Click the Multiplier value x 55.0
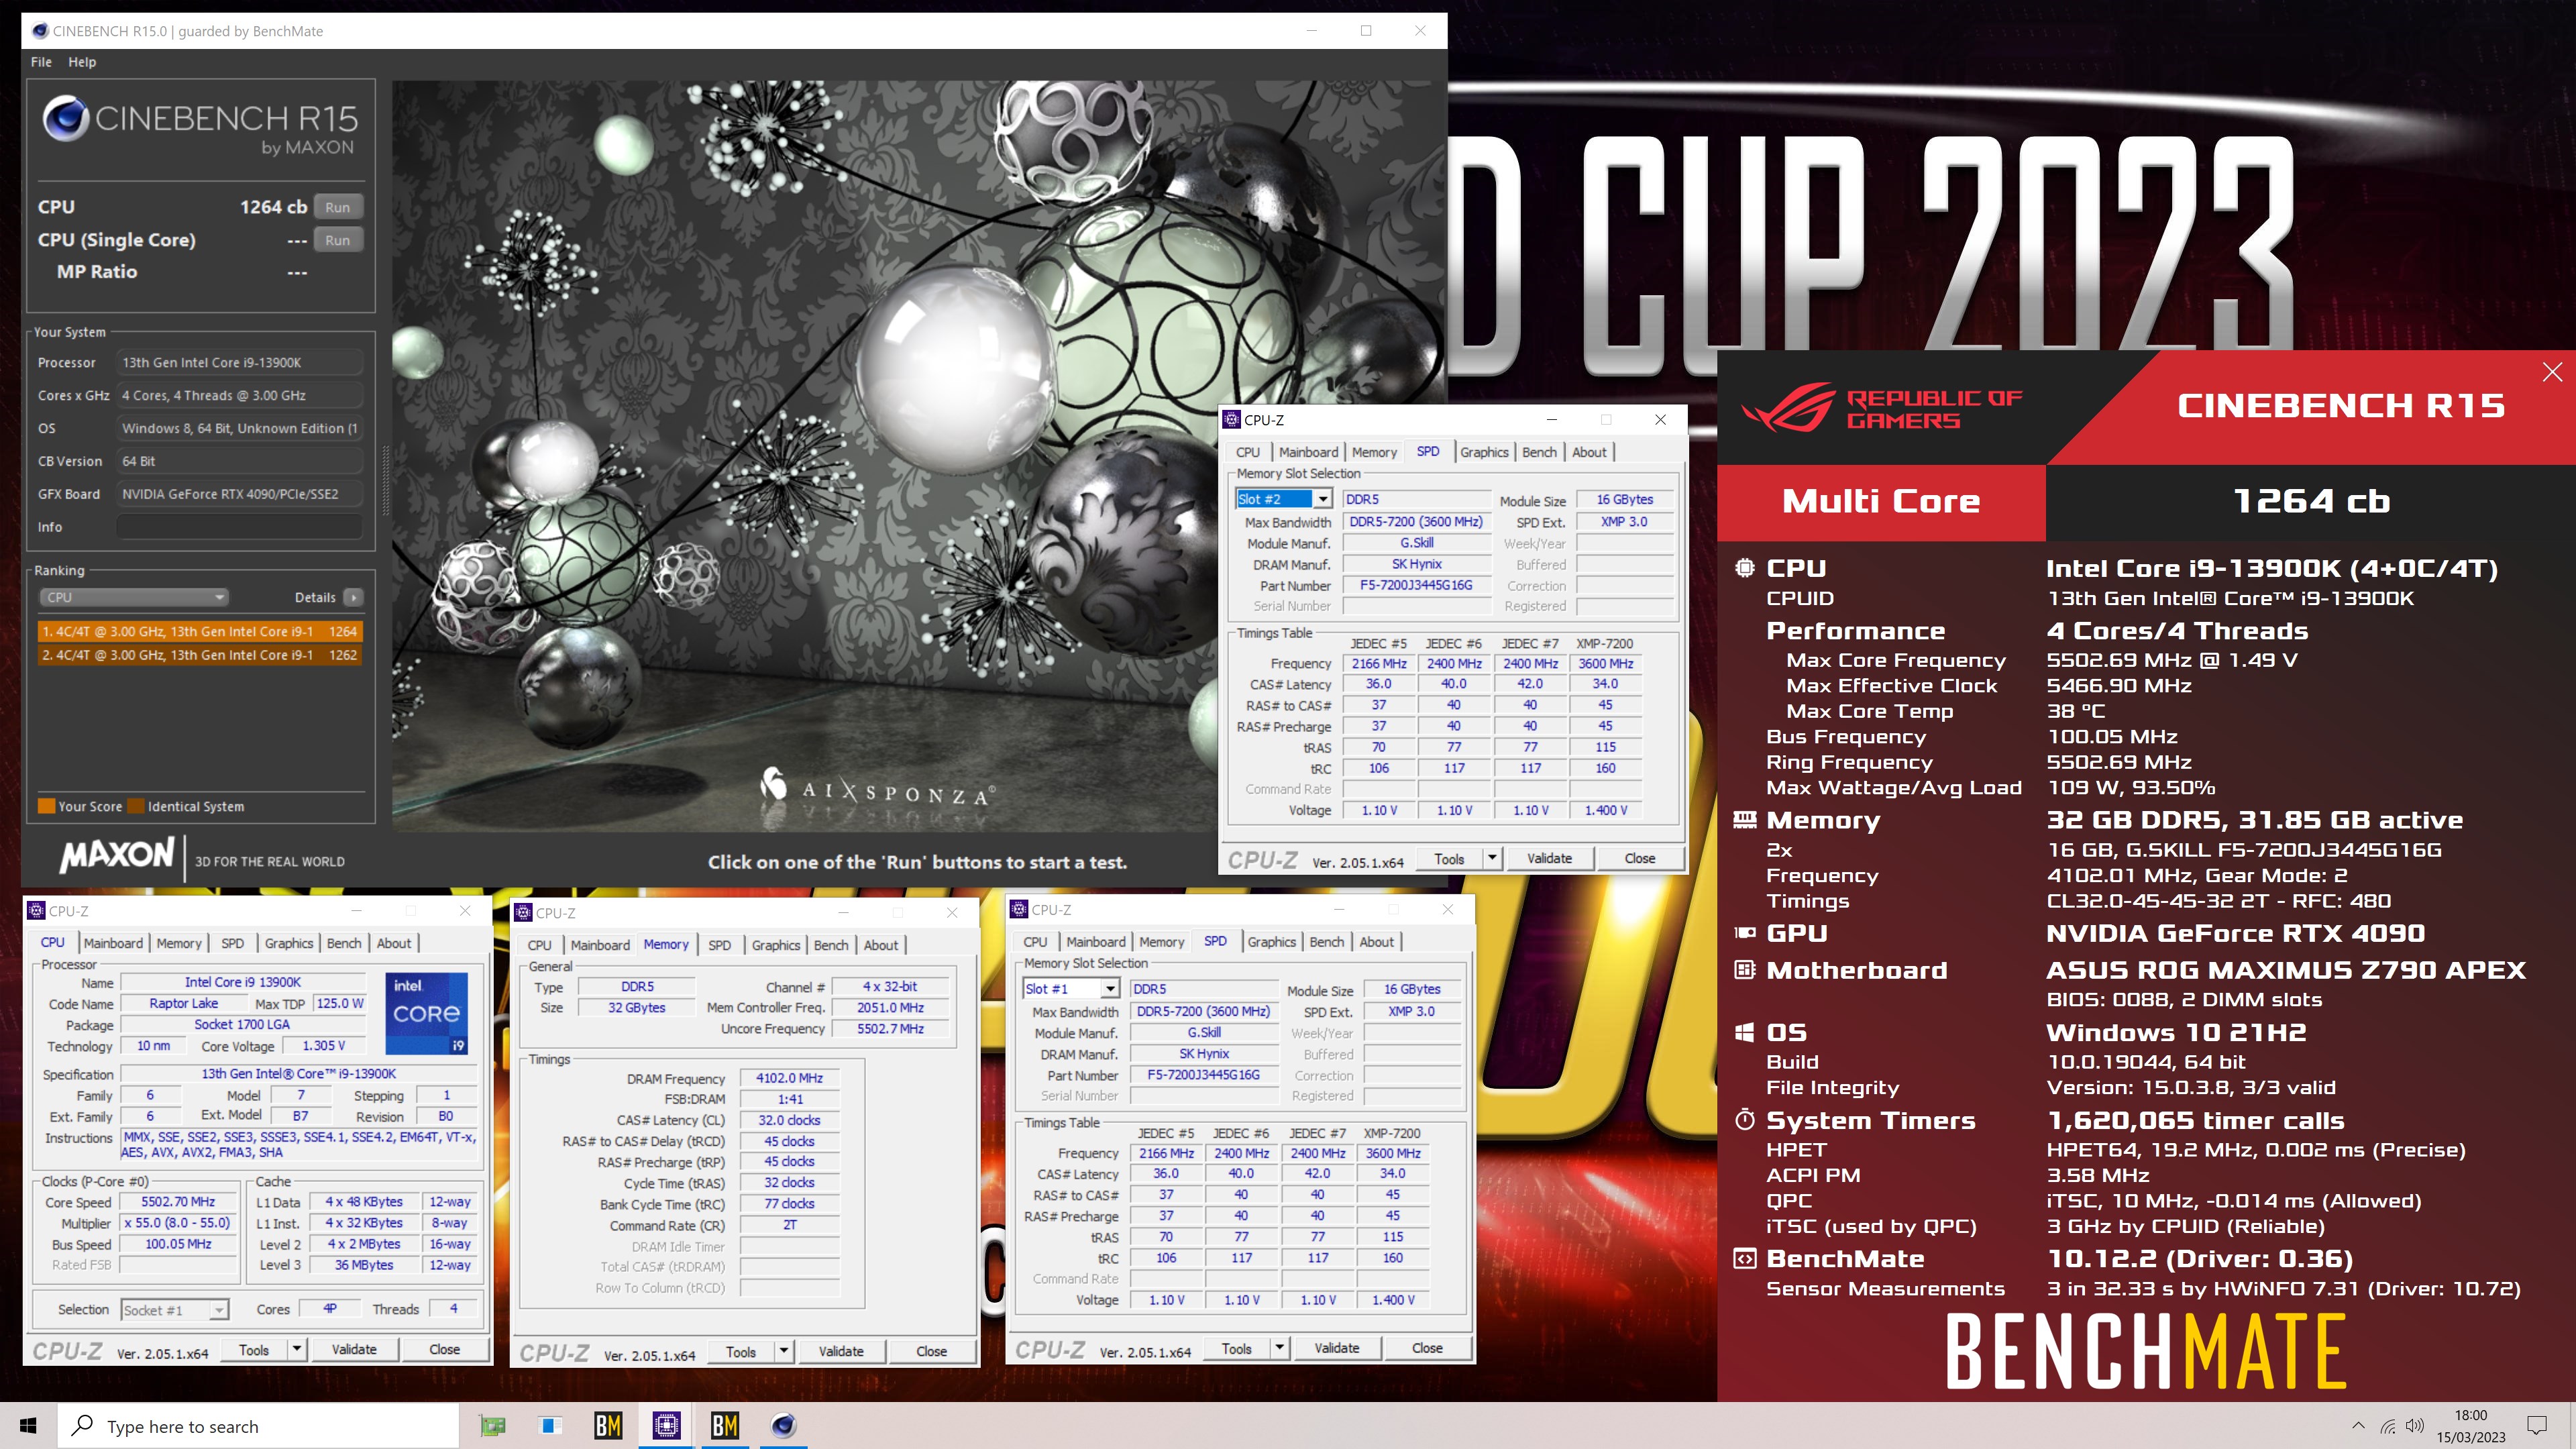The image size is (2576, 1449). pos(178,1223)
